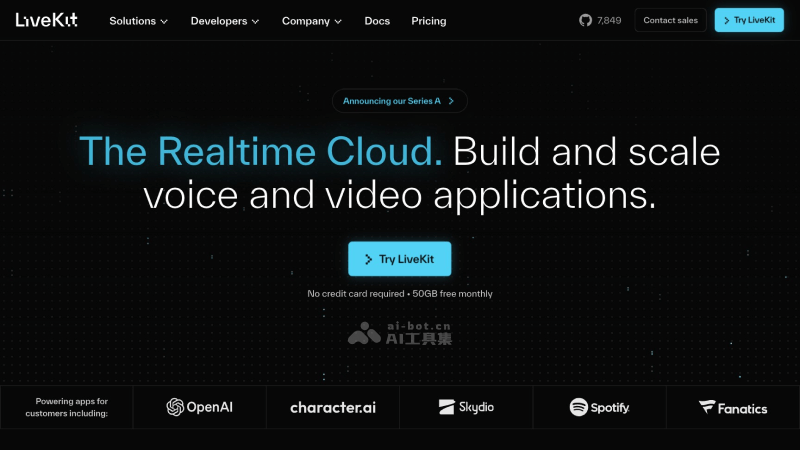
Task: Click chevron icon inside hero Try LiveKit button
Action: pyautogui.click(x=368, y=259)
